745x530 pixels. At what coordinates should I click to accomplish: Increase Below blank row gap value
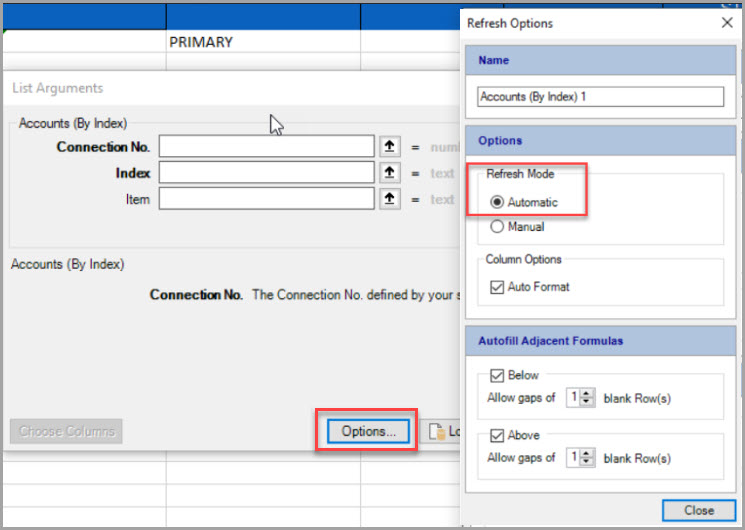pyautogui.click(x=588, y=391)
